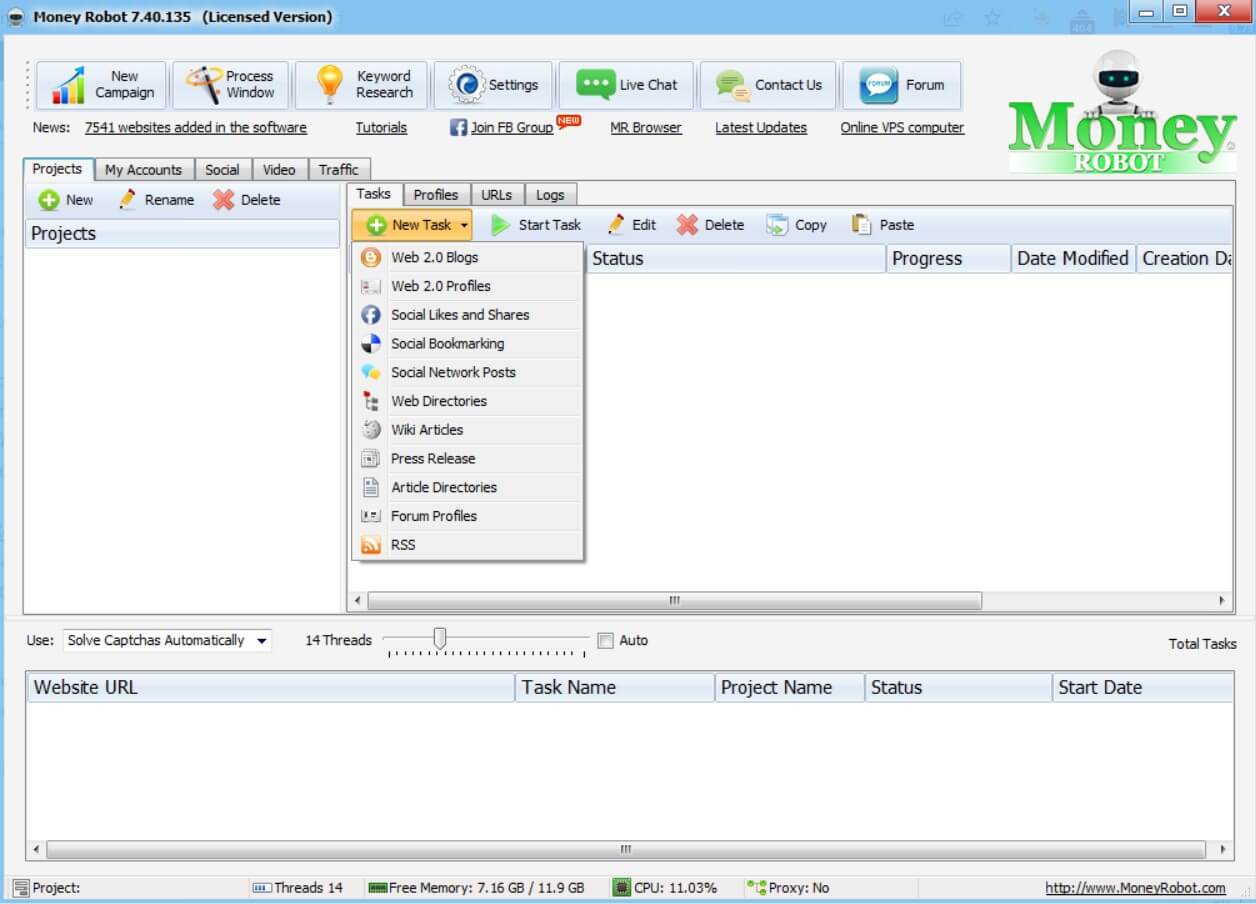Click the Threads slider handle
Viewport: 1256px width, 904px height.
439,637
